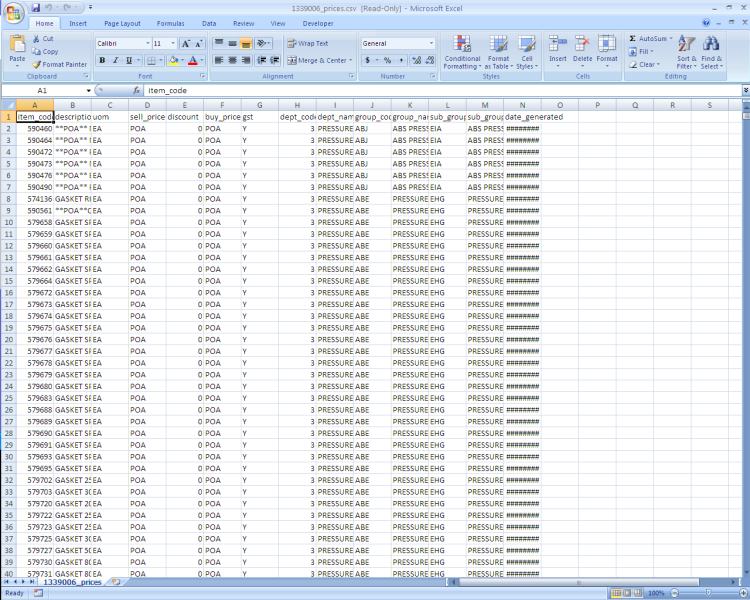Expand the Merge & Center dropdown arrow

coord(351,60)
